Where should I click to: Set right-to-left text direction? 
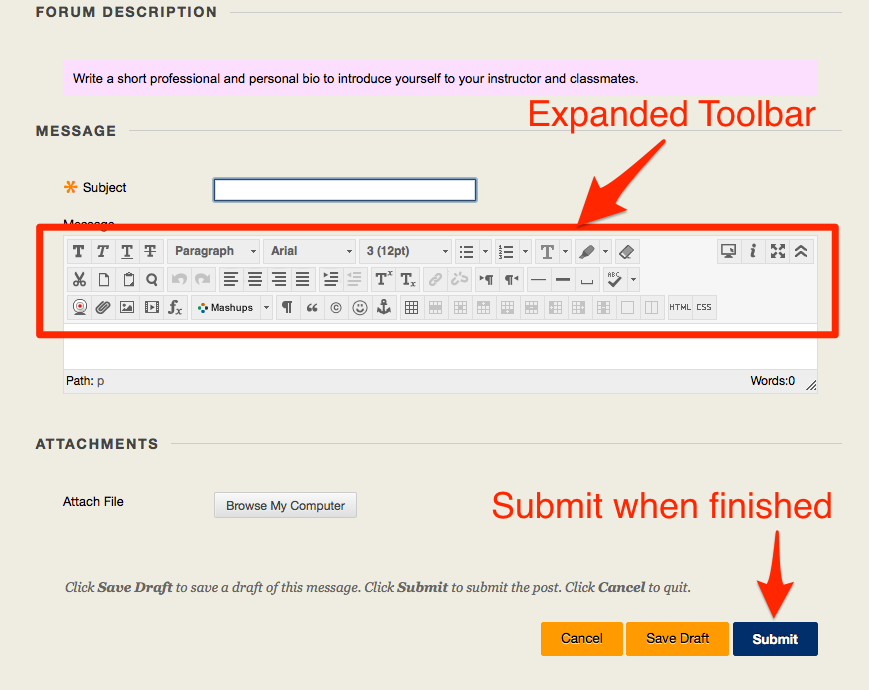[x=511, y=280]
